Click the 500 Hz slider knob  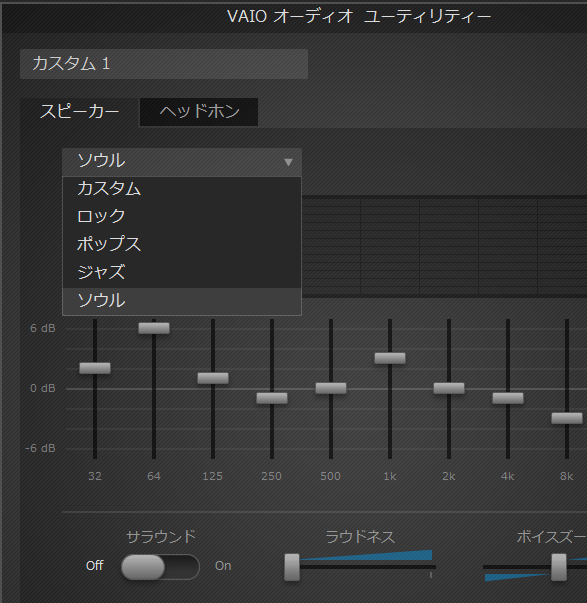click(331, 388)
